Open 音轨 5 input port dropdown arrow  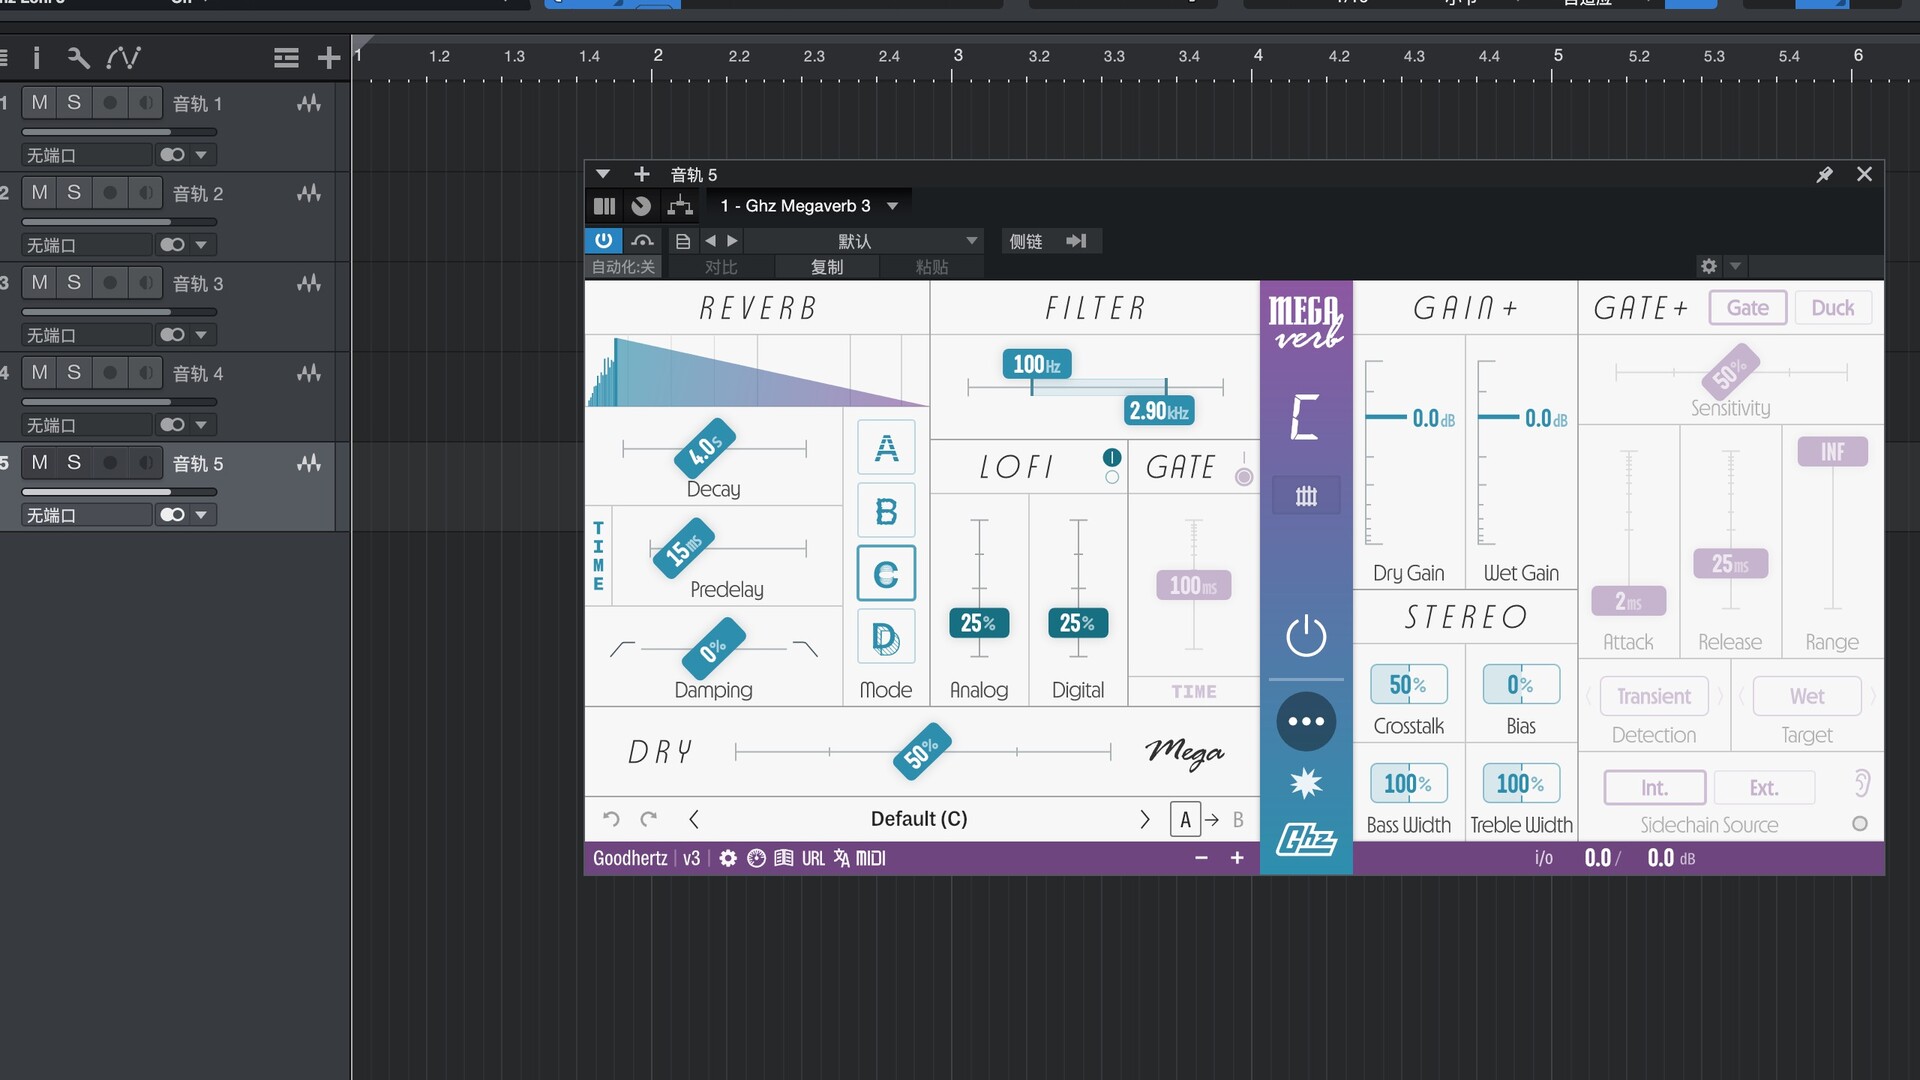click(x=201, y=515)
